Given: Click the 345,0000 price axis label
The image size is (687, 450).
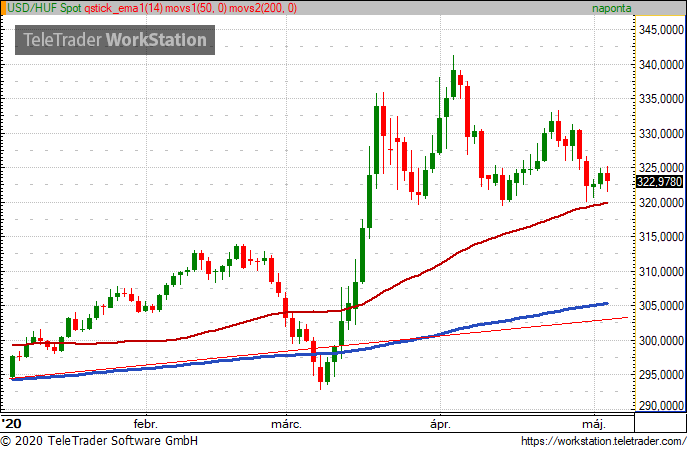Looking at the screenshot, I should [661, 30].
